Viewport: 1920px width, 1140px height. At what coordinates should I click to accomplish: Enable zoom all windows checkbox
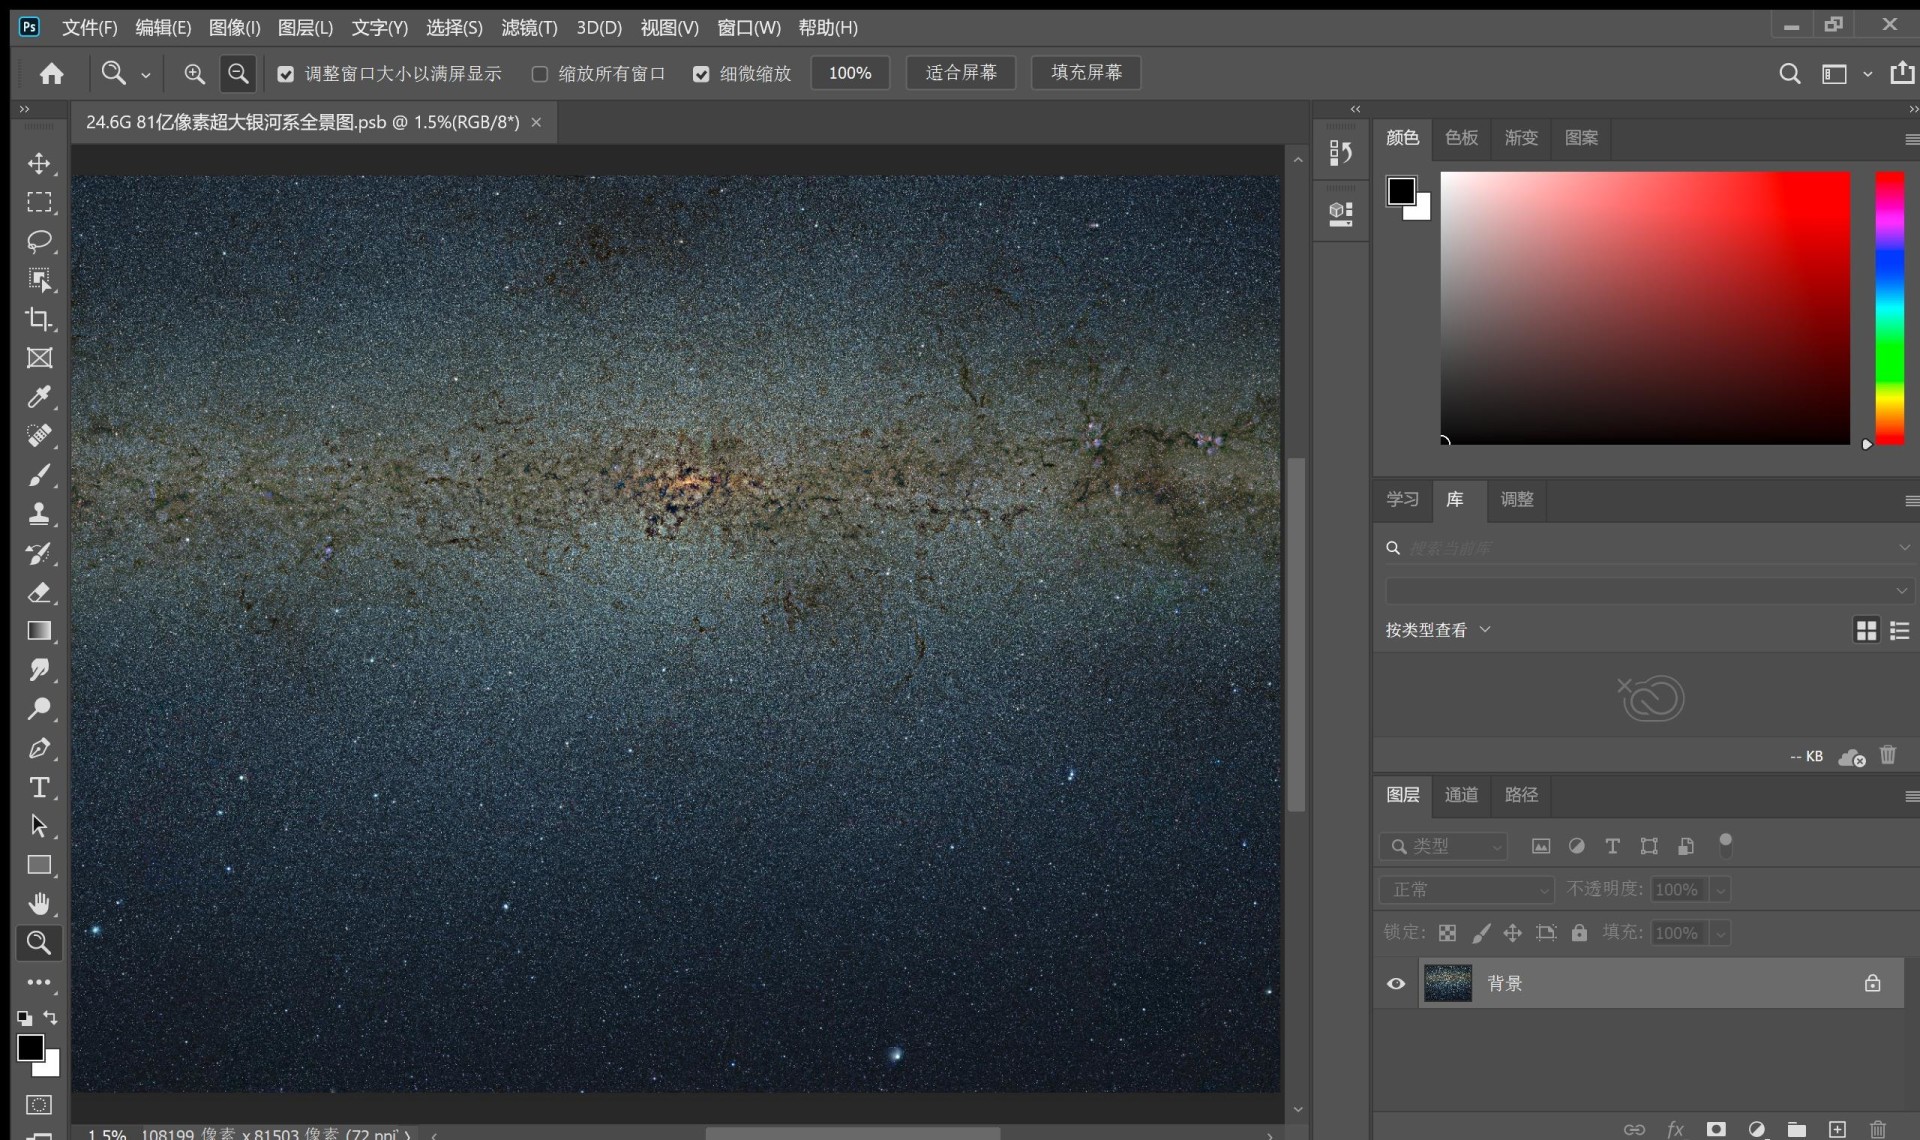tap(540, 74)
